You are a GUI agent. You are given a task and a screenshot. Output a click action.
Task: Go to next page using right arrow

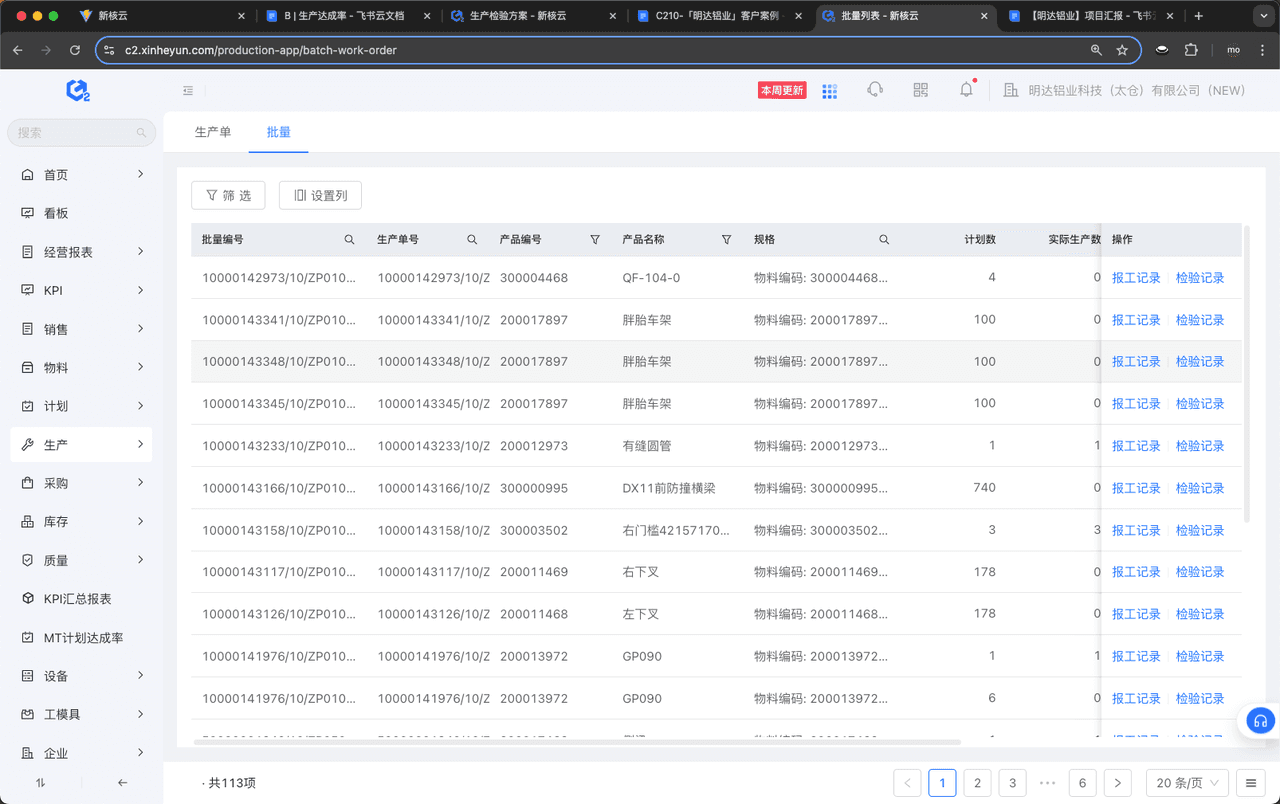point(1118,783)
